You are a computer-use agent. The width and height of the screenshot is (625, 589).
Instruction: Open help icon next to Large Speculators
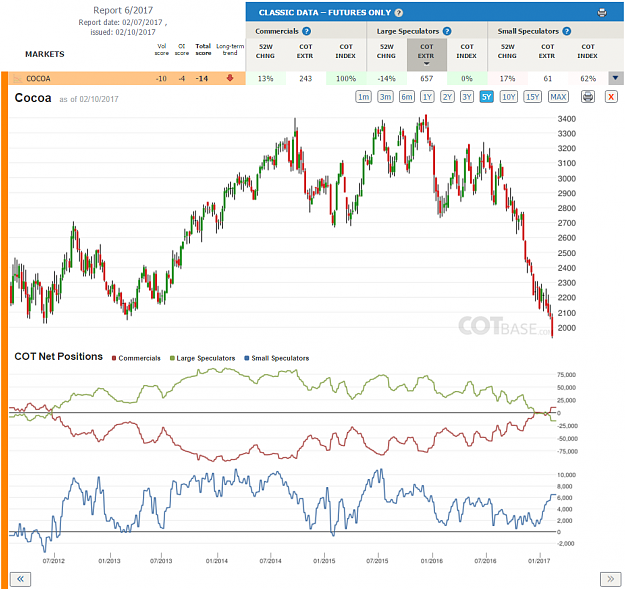[447, 31]
